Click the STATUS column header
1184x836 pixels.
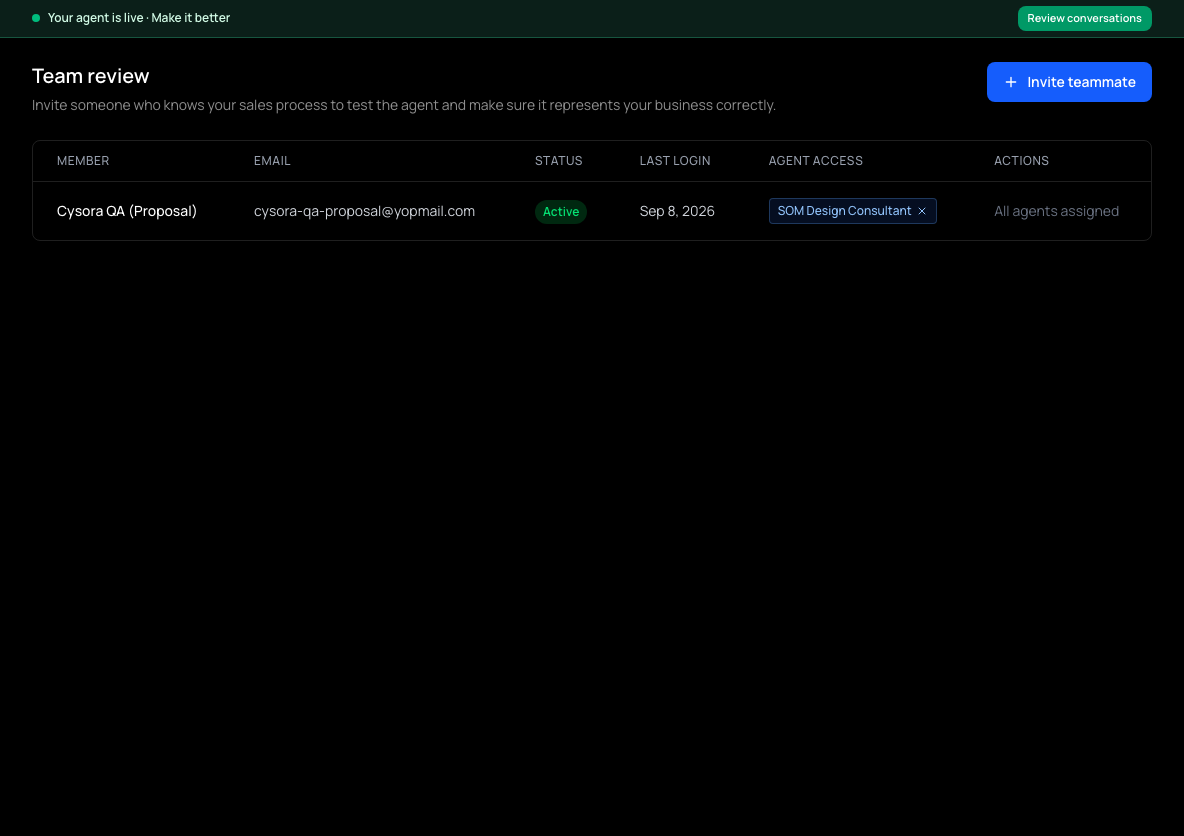pyautogui.click(x=558, y=161)
